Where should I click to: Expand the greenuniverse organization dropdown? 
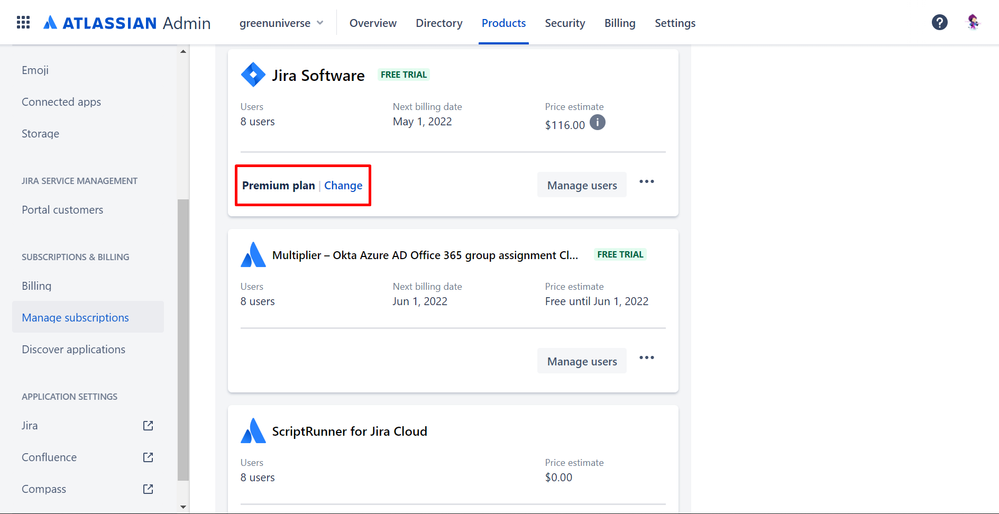(282, 23)
